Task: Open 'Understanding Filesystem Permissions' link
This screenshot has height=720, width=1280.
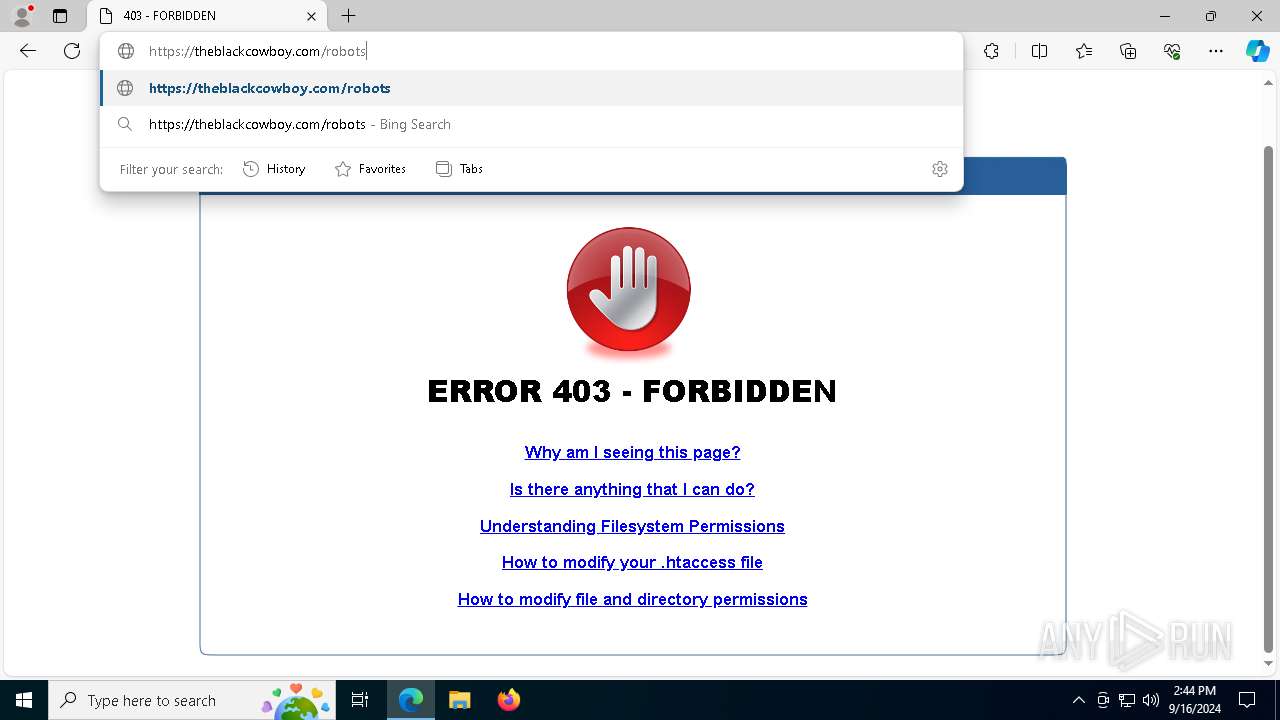Action: (632, 526)
